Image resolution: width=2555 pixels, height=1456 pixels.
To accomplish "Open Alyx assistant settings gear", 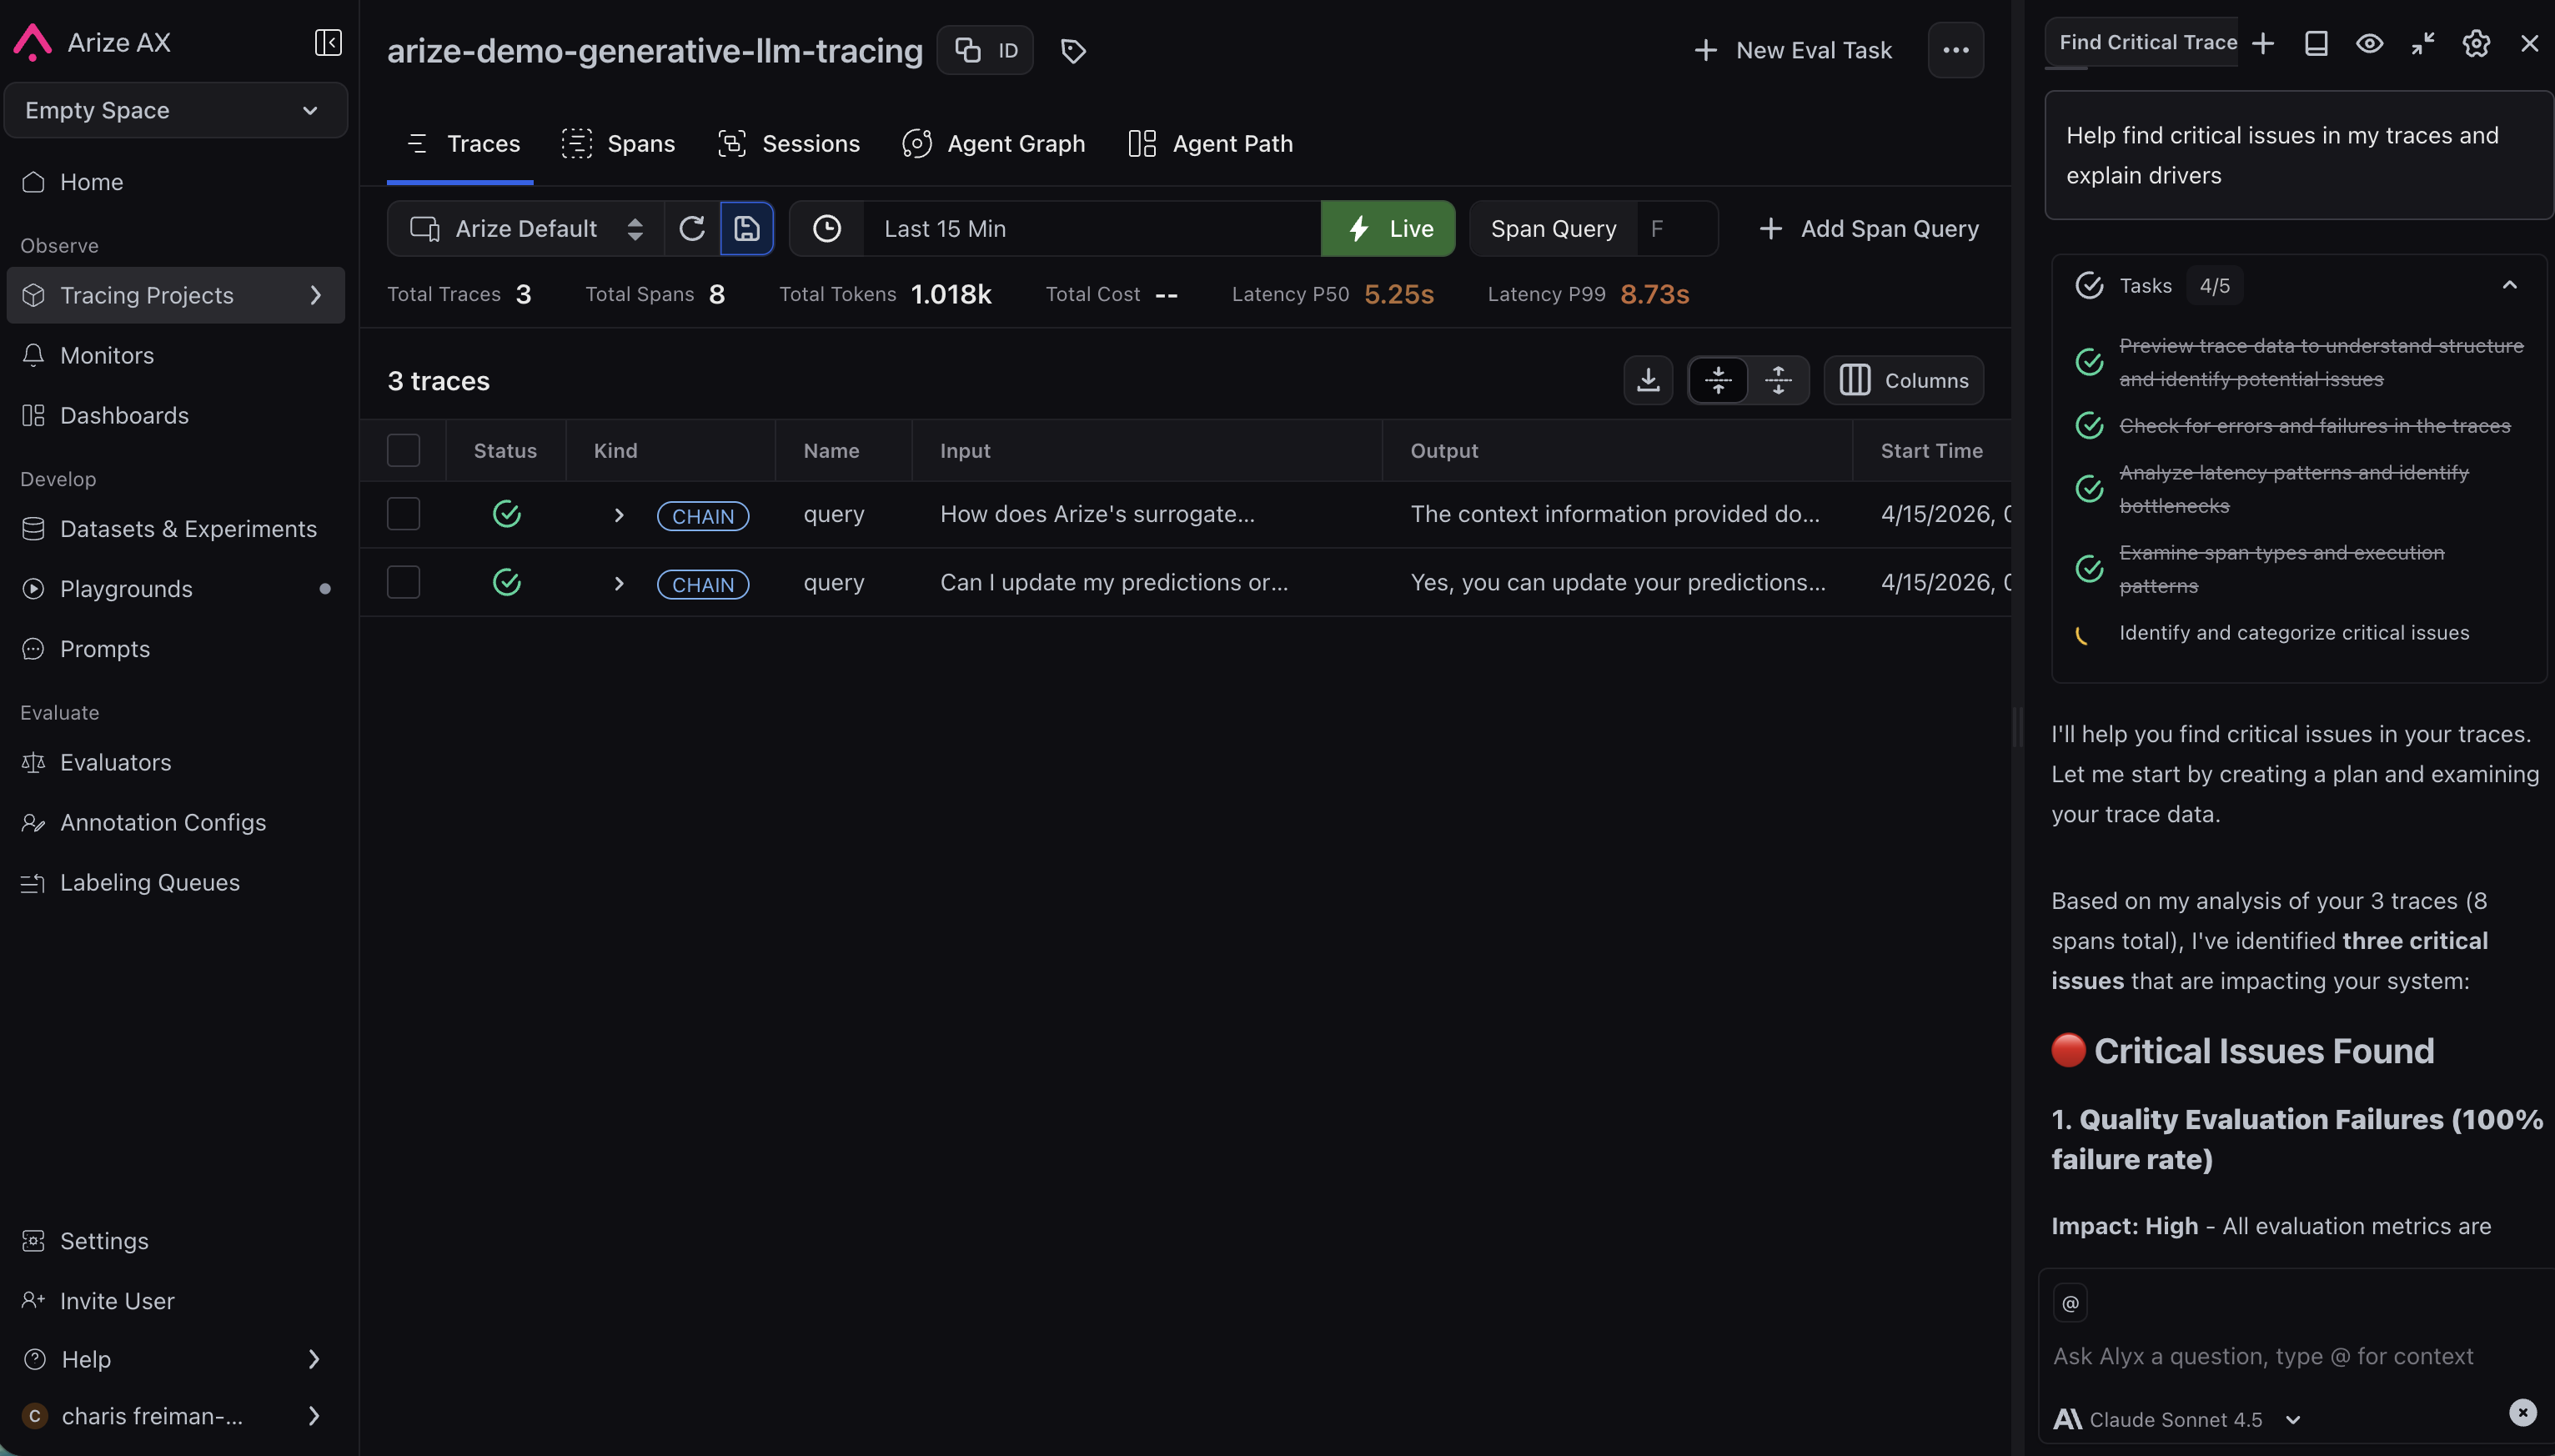I will click(x=2476, y=43).
